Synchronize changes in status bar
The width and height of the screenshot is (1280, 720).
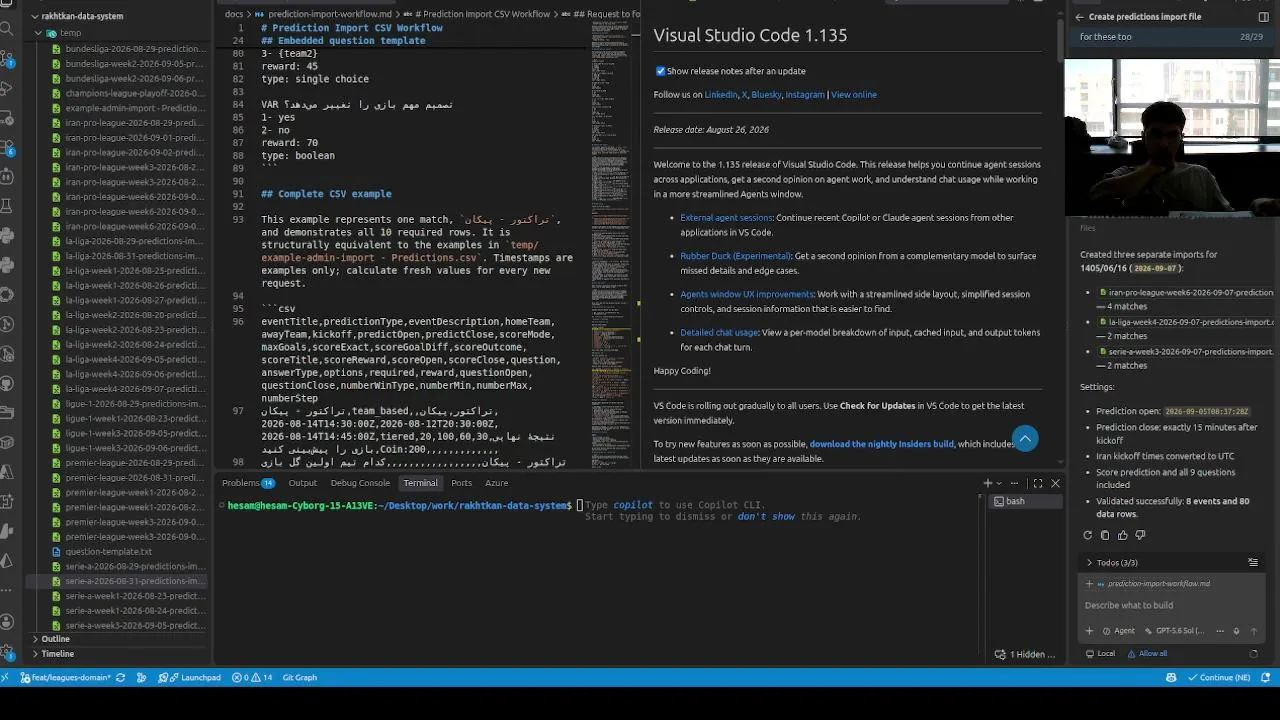tap(121, 678)
